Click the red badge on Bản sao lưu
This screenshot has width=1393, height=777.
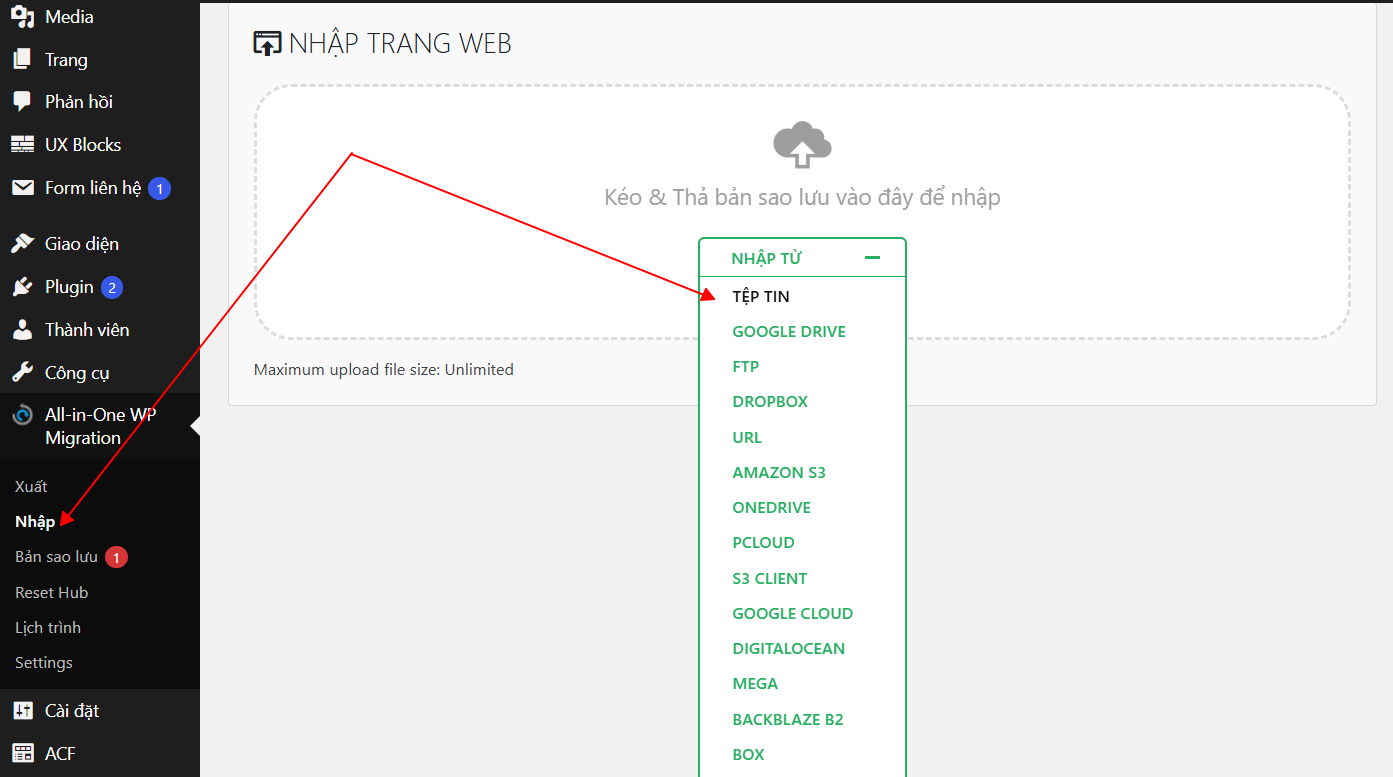click(116, 558)
